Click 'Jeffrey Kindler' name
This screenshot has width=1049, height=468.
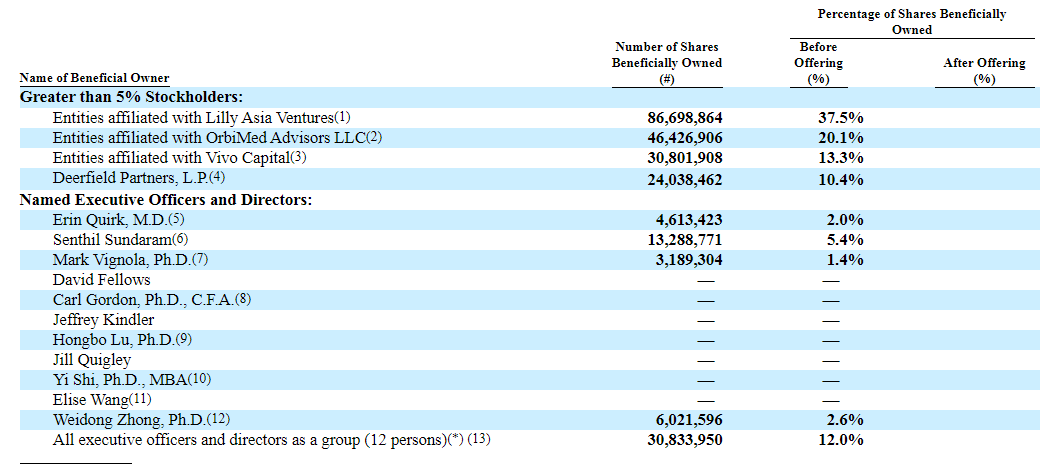click(104, 320)
